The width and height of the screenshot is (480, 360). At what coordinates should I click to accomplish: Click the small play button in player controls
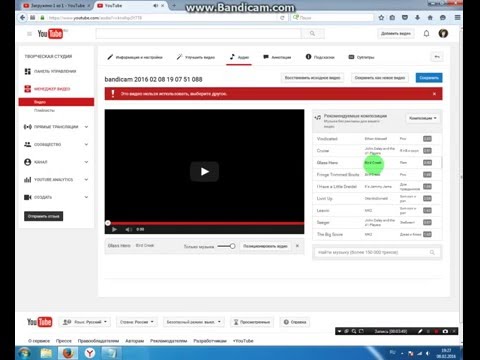pos(114,229)
